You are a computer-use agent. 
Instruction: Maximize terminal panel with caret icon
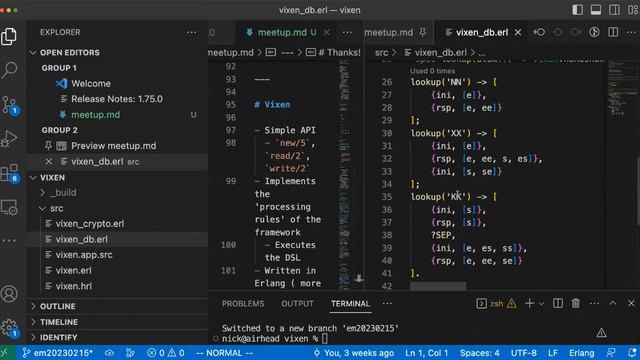pyautogui.click(x=613, y=303)
